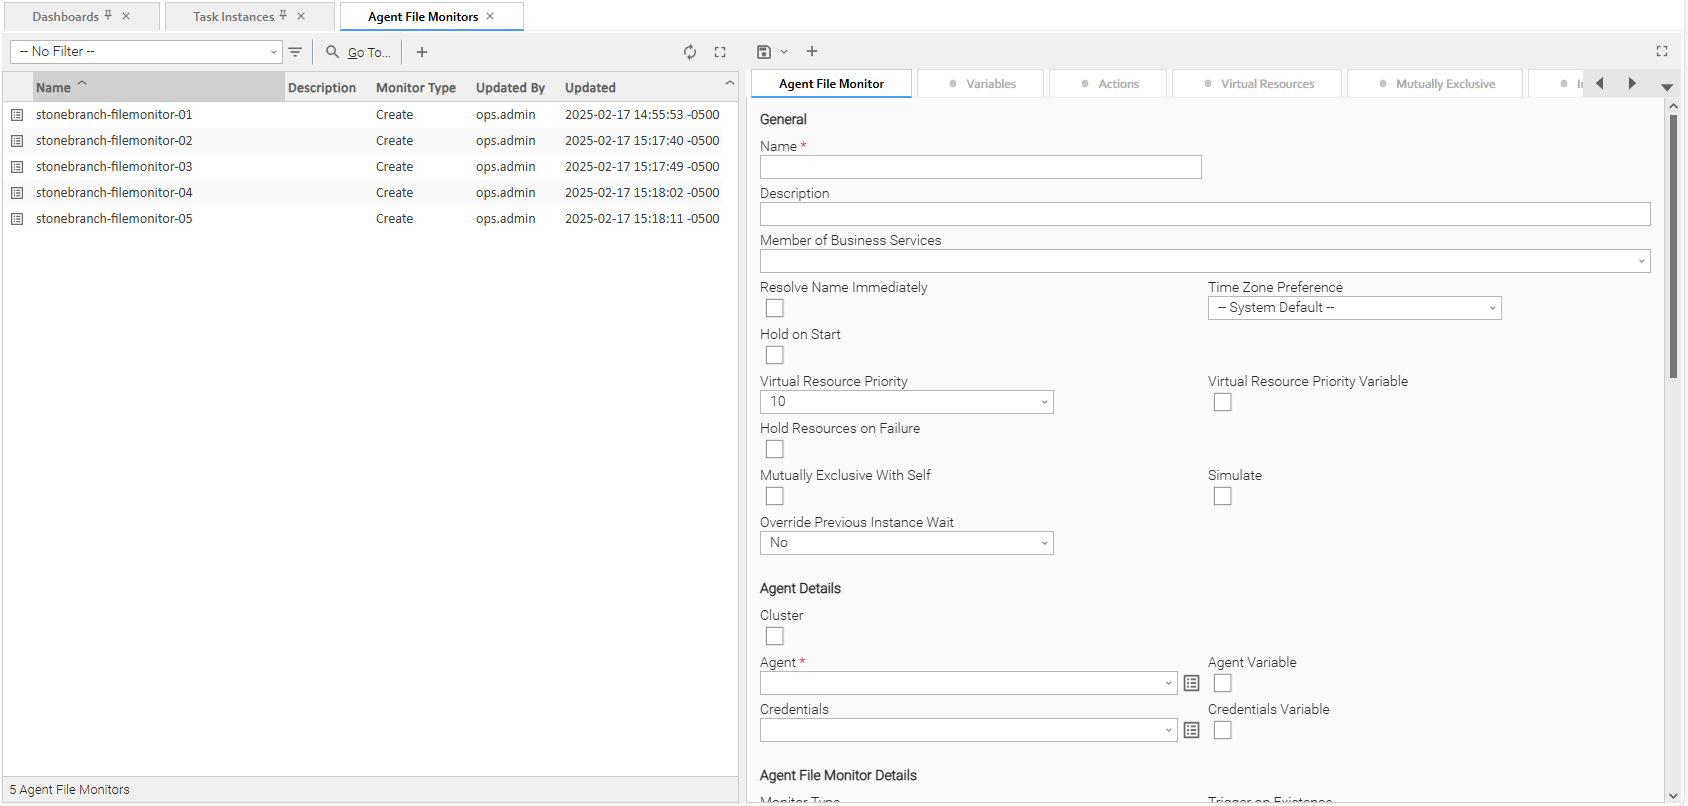Add a new Agent File Monitor from the list toolbar

click(422, 52)
